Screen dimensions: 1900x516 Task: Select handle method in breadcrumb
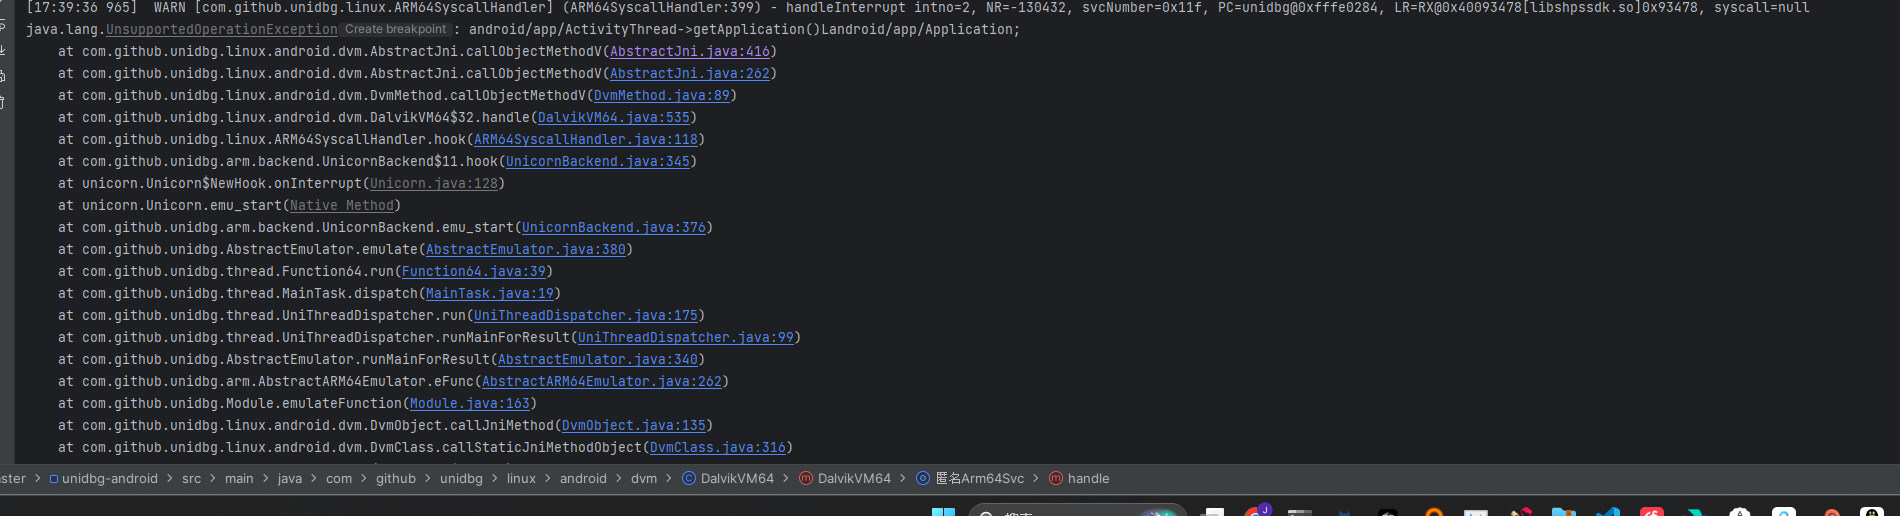point(1079,479)
